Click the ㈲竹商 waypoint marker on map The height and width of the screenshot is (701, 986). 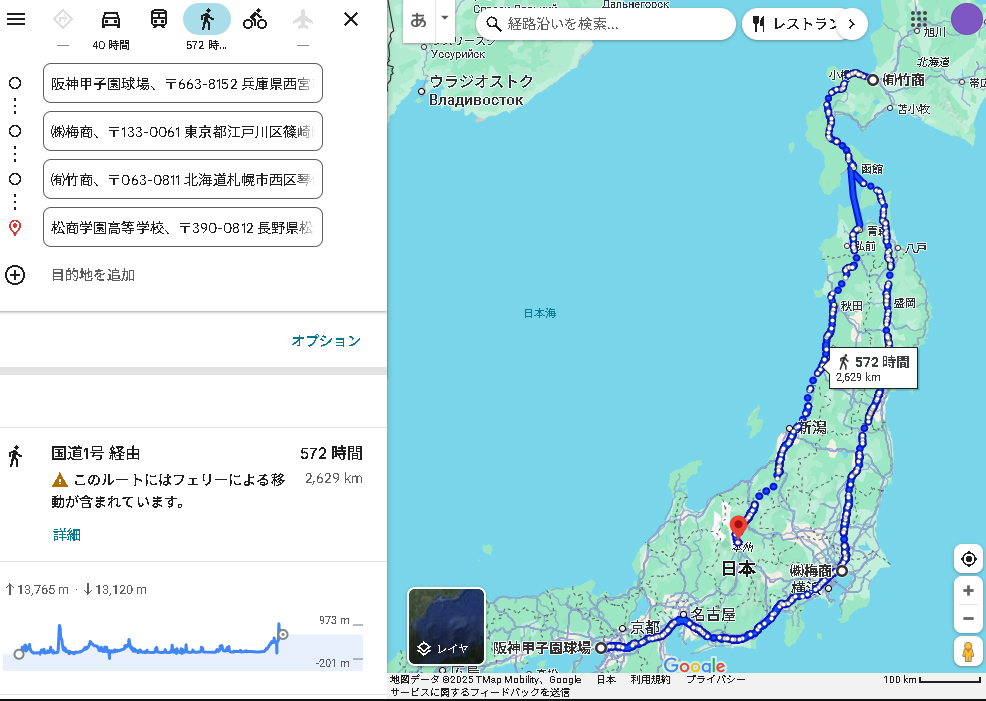(x=873, y=80)
